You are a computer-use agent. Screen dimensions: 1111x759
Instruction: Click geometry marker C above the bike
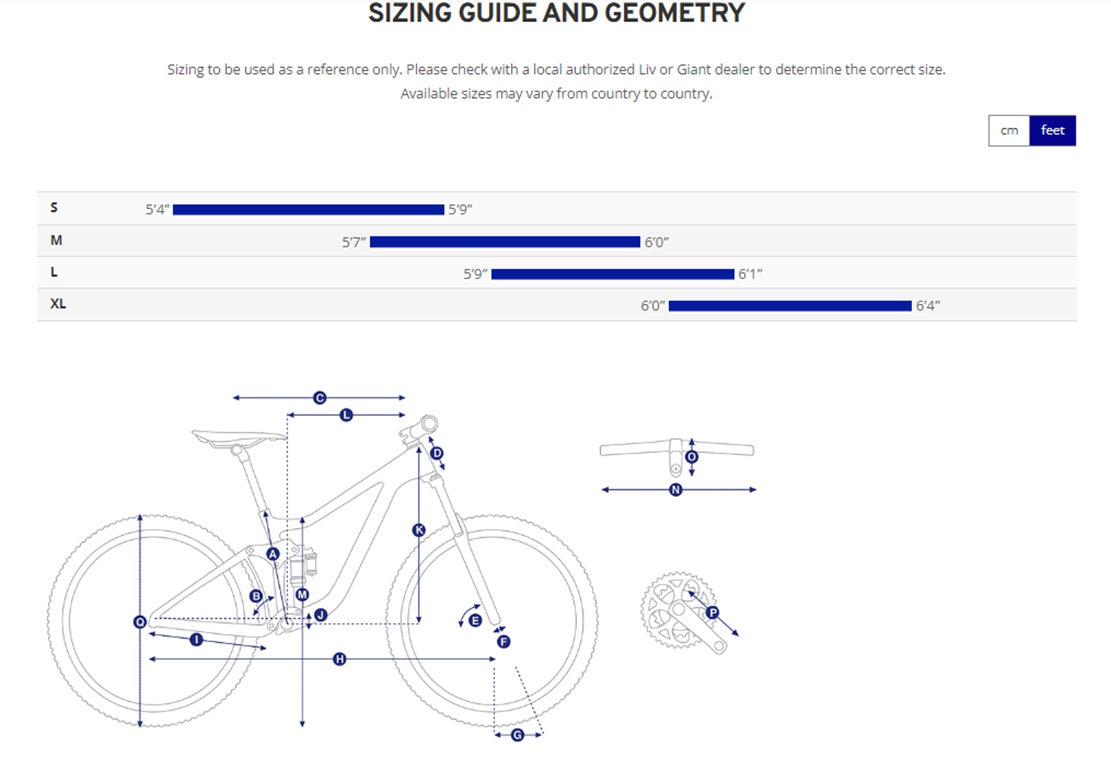tap(320, 398)
